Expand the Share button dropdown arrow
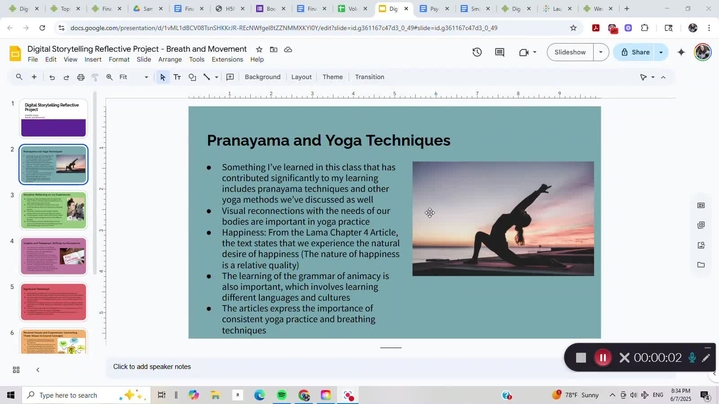 click(x=661, y=52)
